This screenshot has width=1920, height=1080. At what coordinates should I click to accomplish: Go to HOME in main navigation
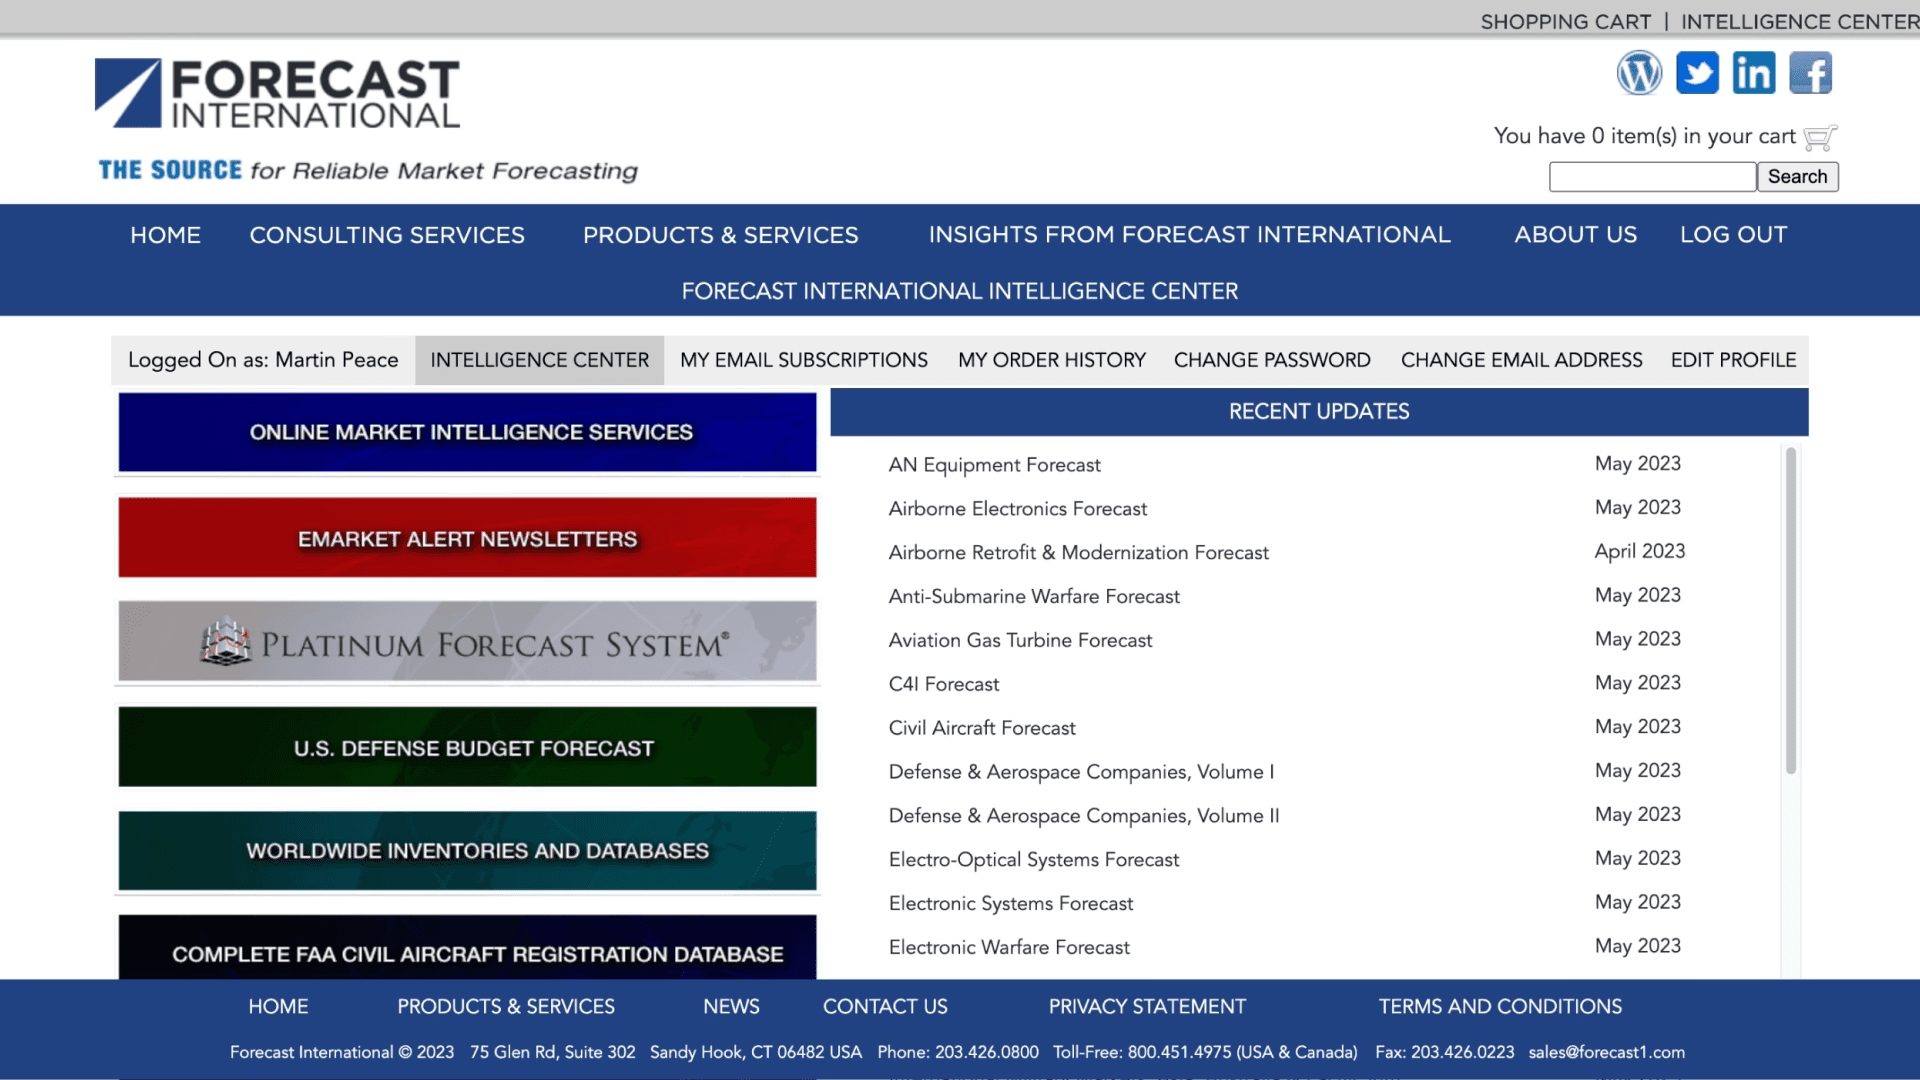click(x=165, y=235)
